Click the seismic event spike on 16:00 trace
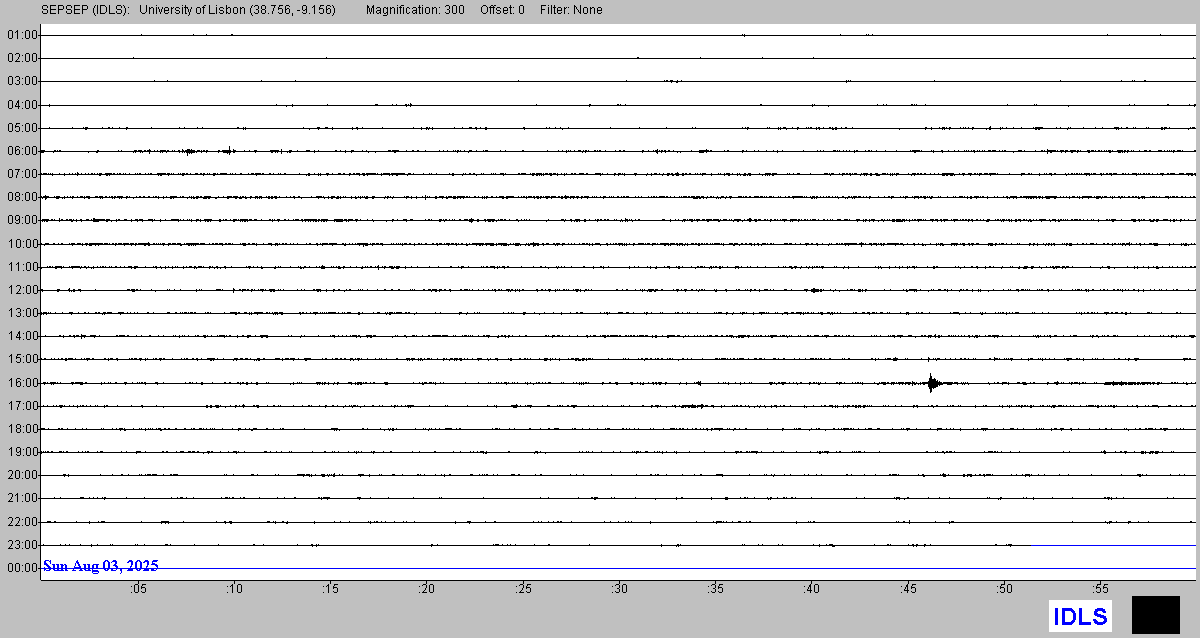 932,383
